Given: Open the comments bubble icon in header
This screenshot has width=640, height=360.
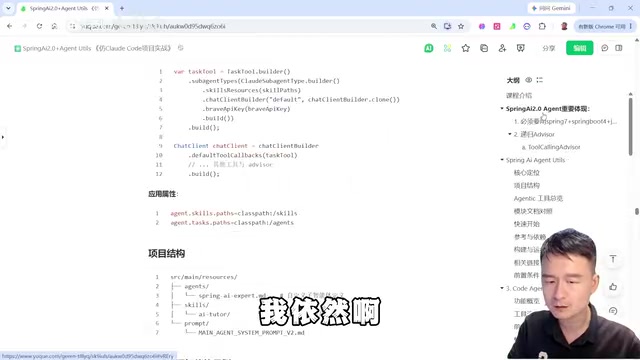Looking at the screenshot, I should tap(604, 48).
